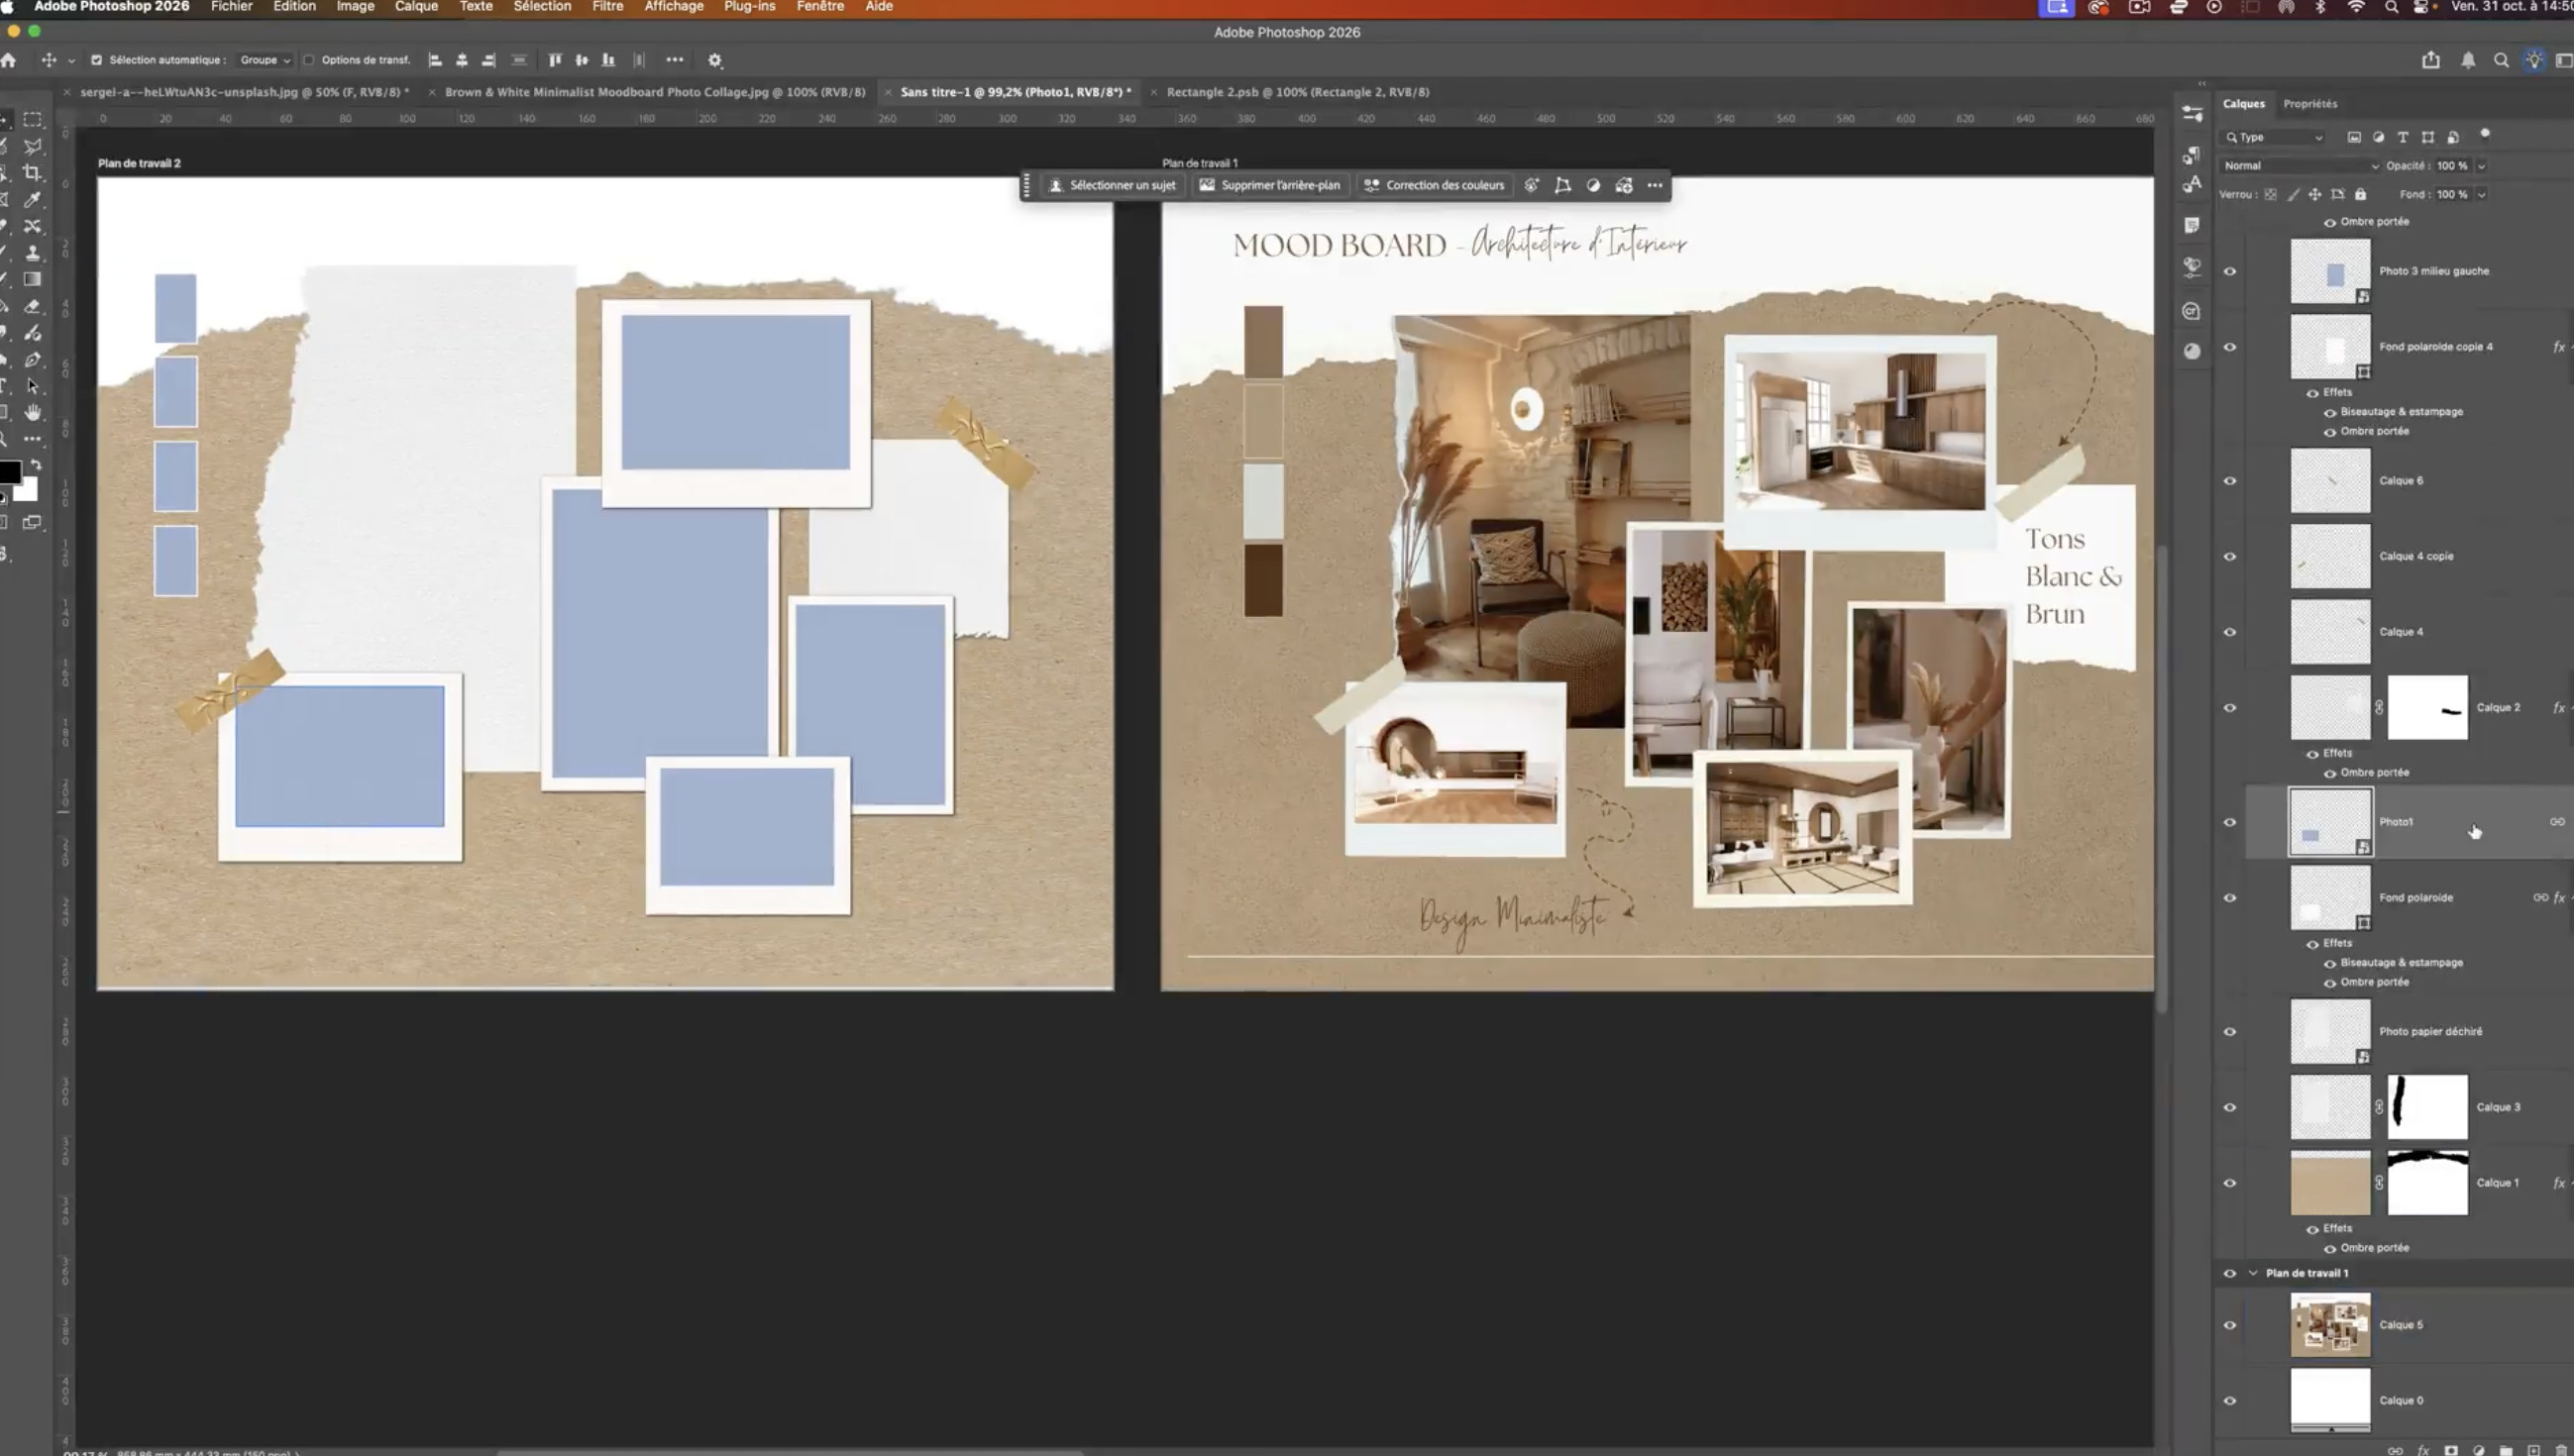The width and height of the screenshot is (2574, 1456).
Task: Enable Options de transf. checkbox
Action: coord(309,60)
